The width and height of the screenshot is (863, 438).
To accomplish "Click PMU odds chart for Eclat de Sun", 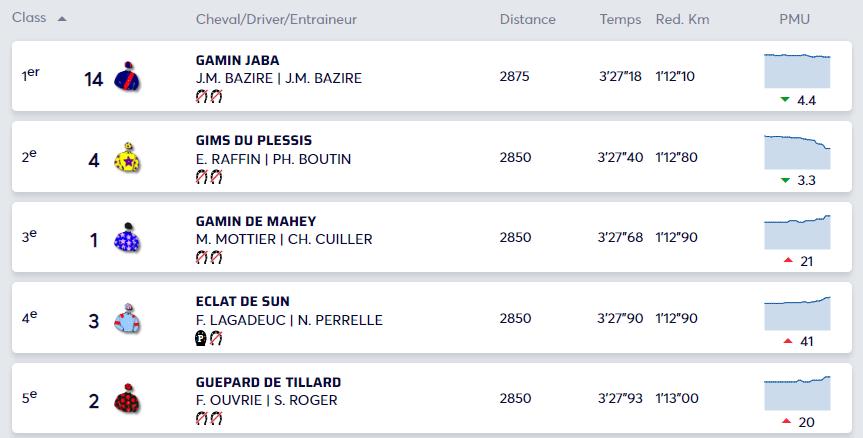I will click(x=797, y=312).
